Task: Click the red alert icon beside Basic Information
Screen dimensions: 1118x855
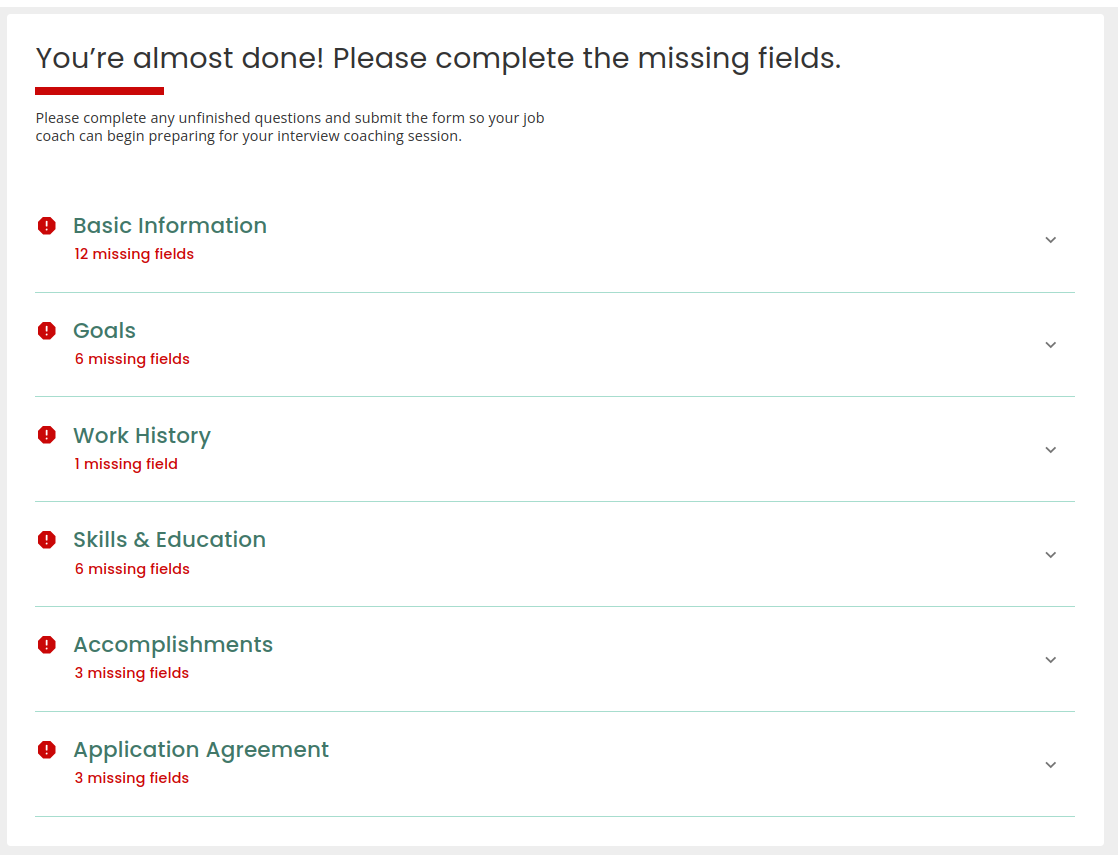Action: coord(46,226)
